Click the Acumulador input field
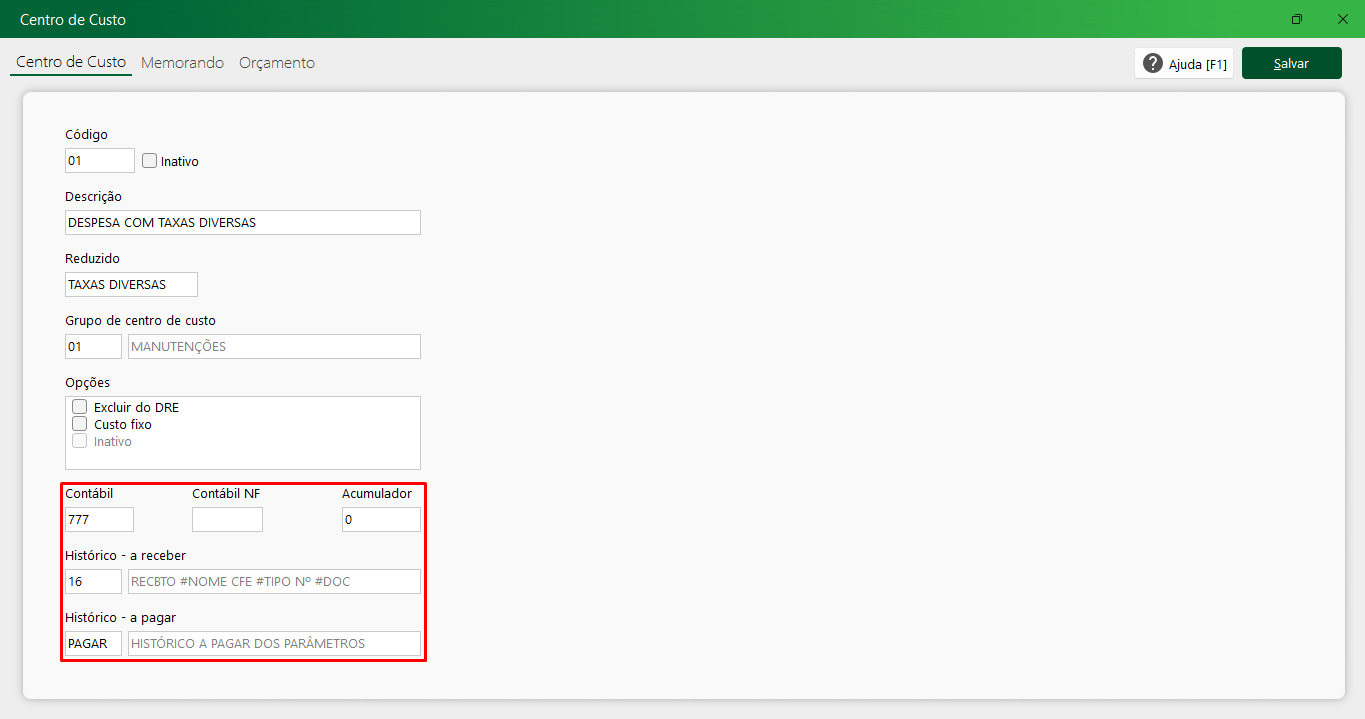Viewport: 1365px width, 719px height. 381,519
